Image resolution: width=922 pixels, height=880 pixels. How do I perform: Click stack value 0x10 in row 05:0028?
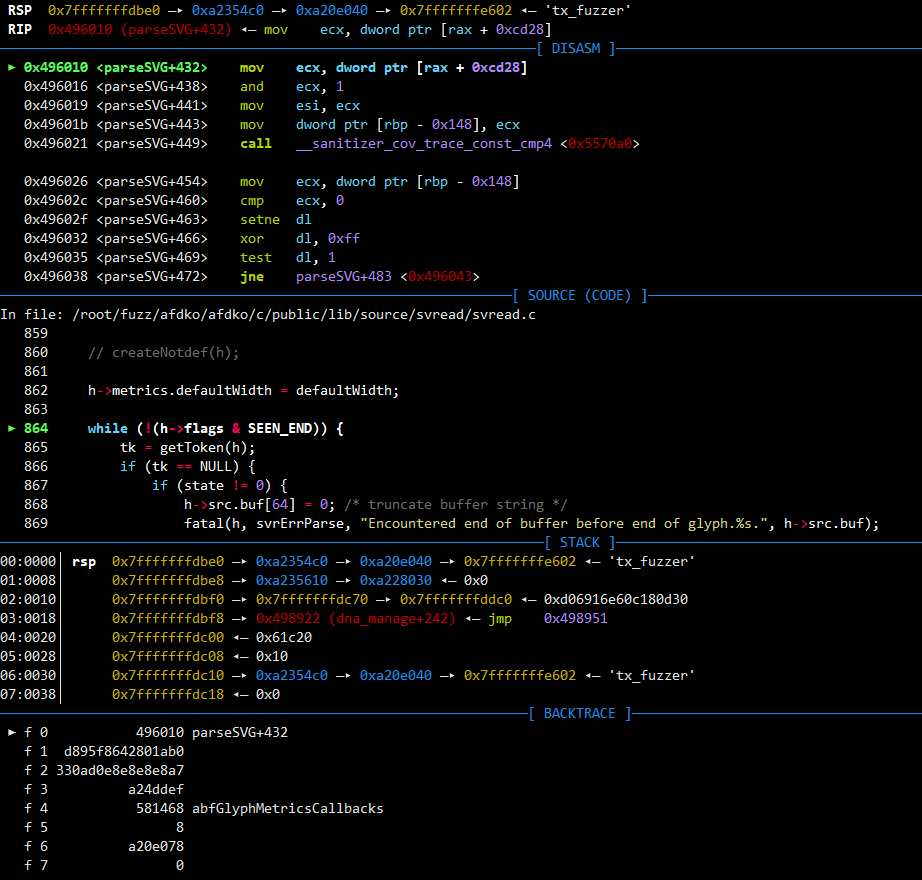pos(272,656)
